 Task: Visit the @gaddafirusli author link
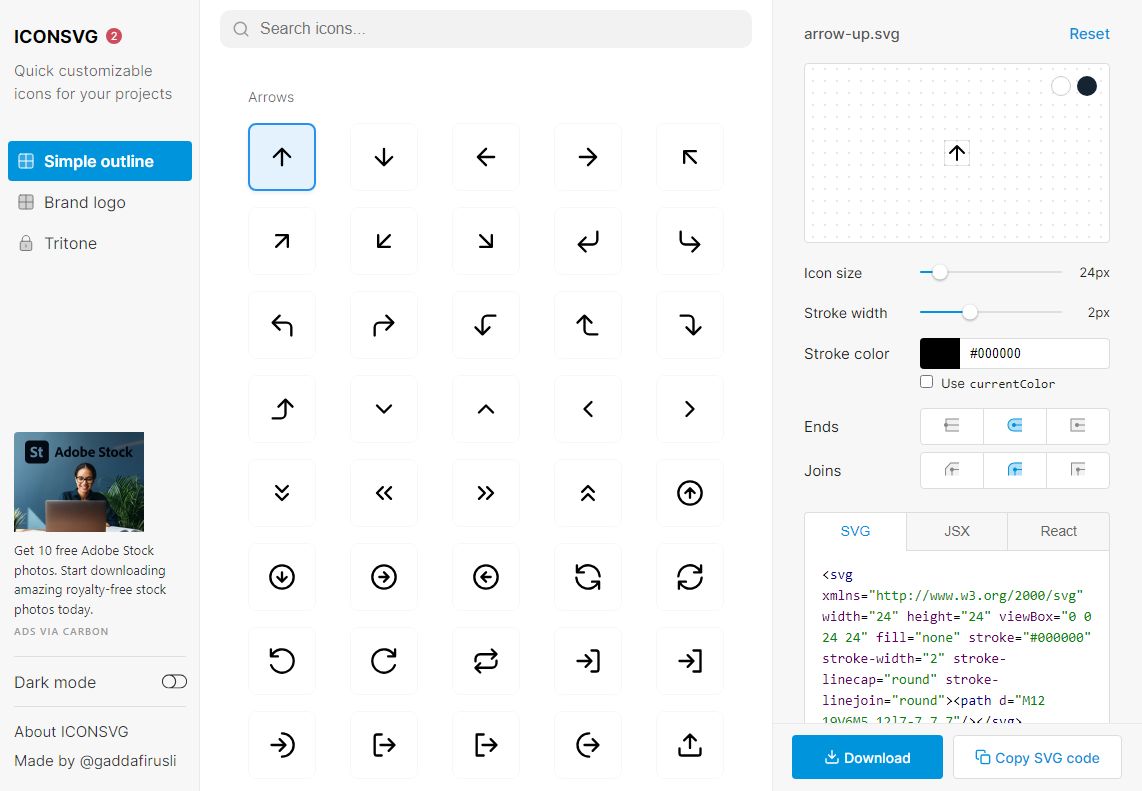coord(127,760)
